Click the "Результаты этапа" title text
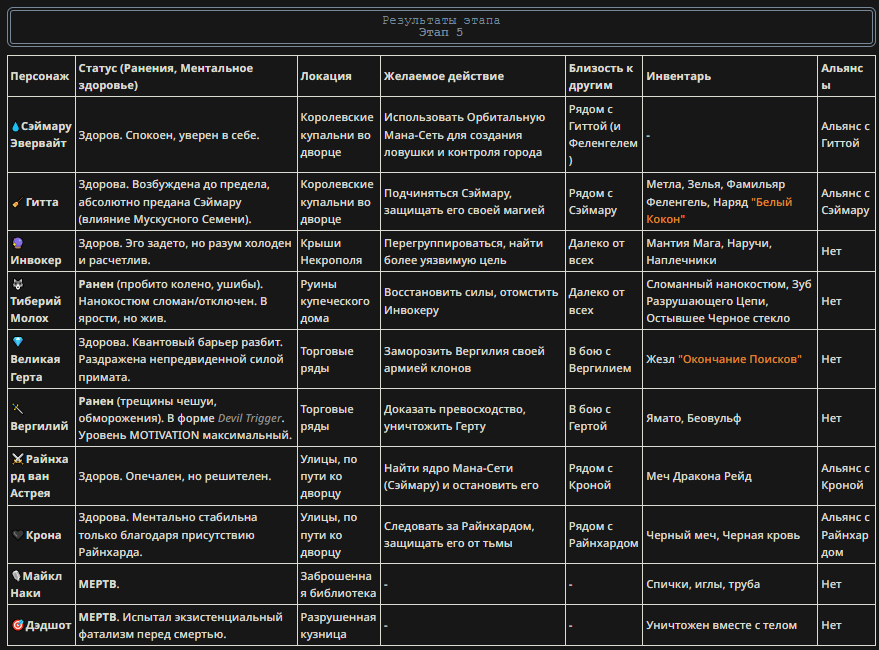Screen dimensions: 879x650 click(441, 21)
